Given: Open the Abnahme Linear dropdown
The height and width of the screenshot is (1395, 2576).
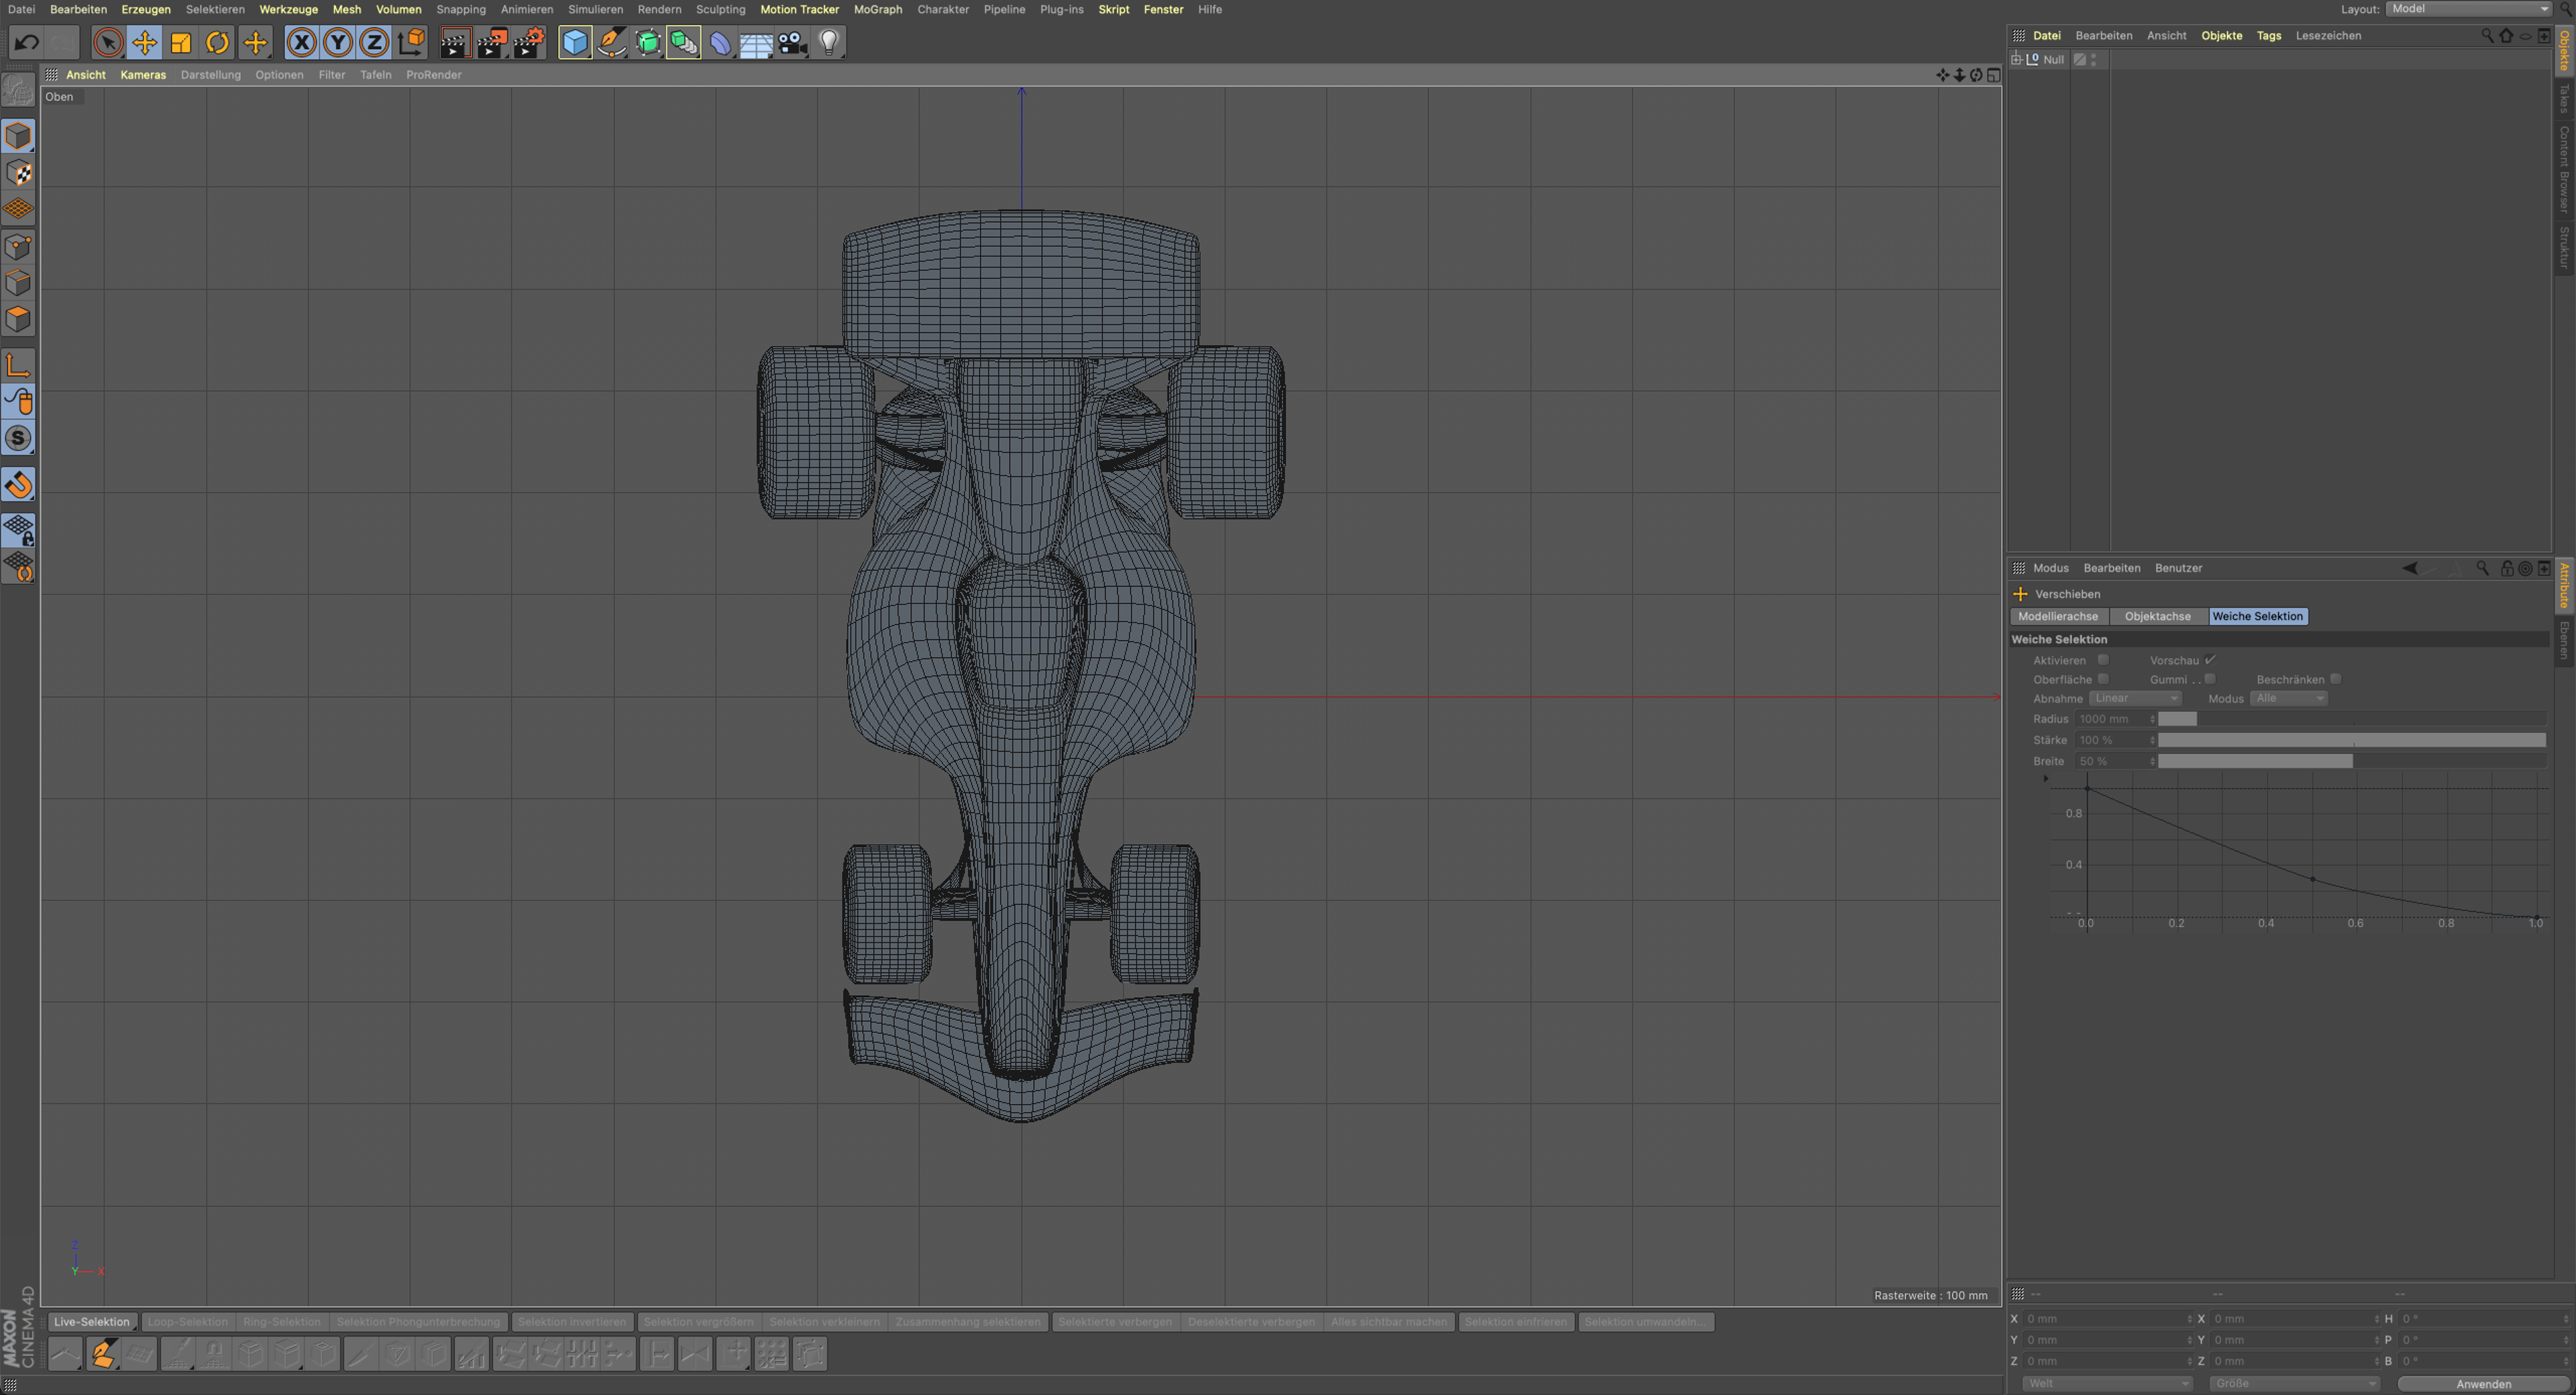Looking at the screenshot, I should tap(2135, 698).
